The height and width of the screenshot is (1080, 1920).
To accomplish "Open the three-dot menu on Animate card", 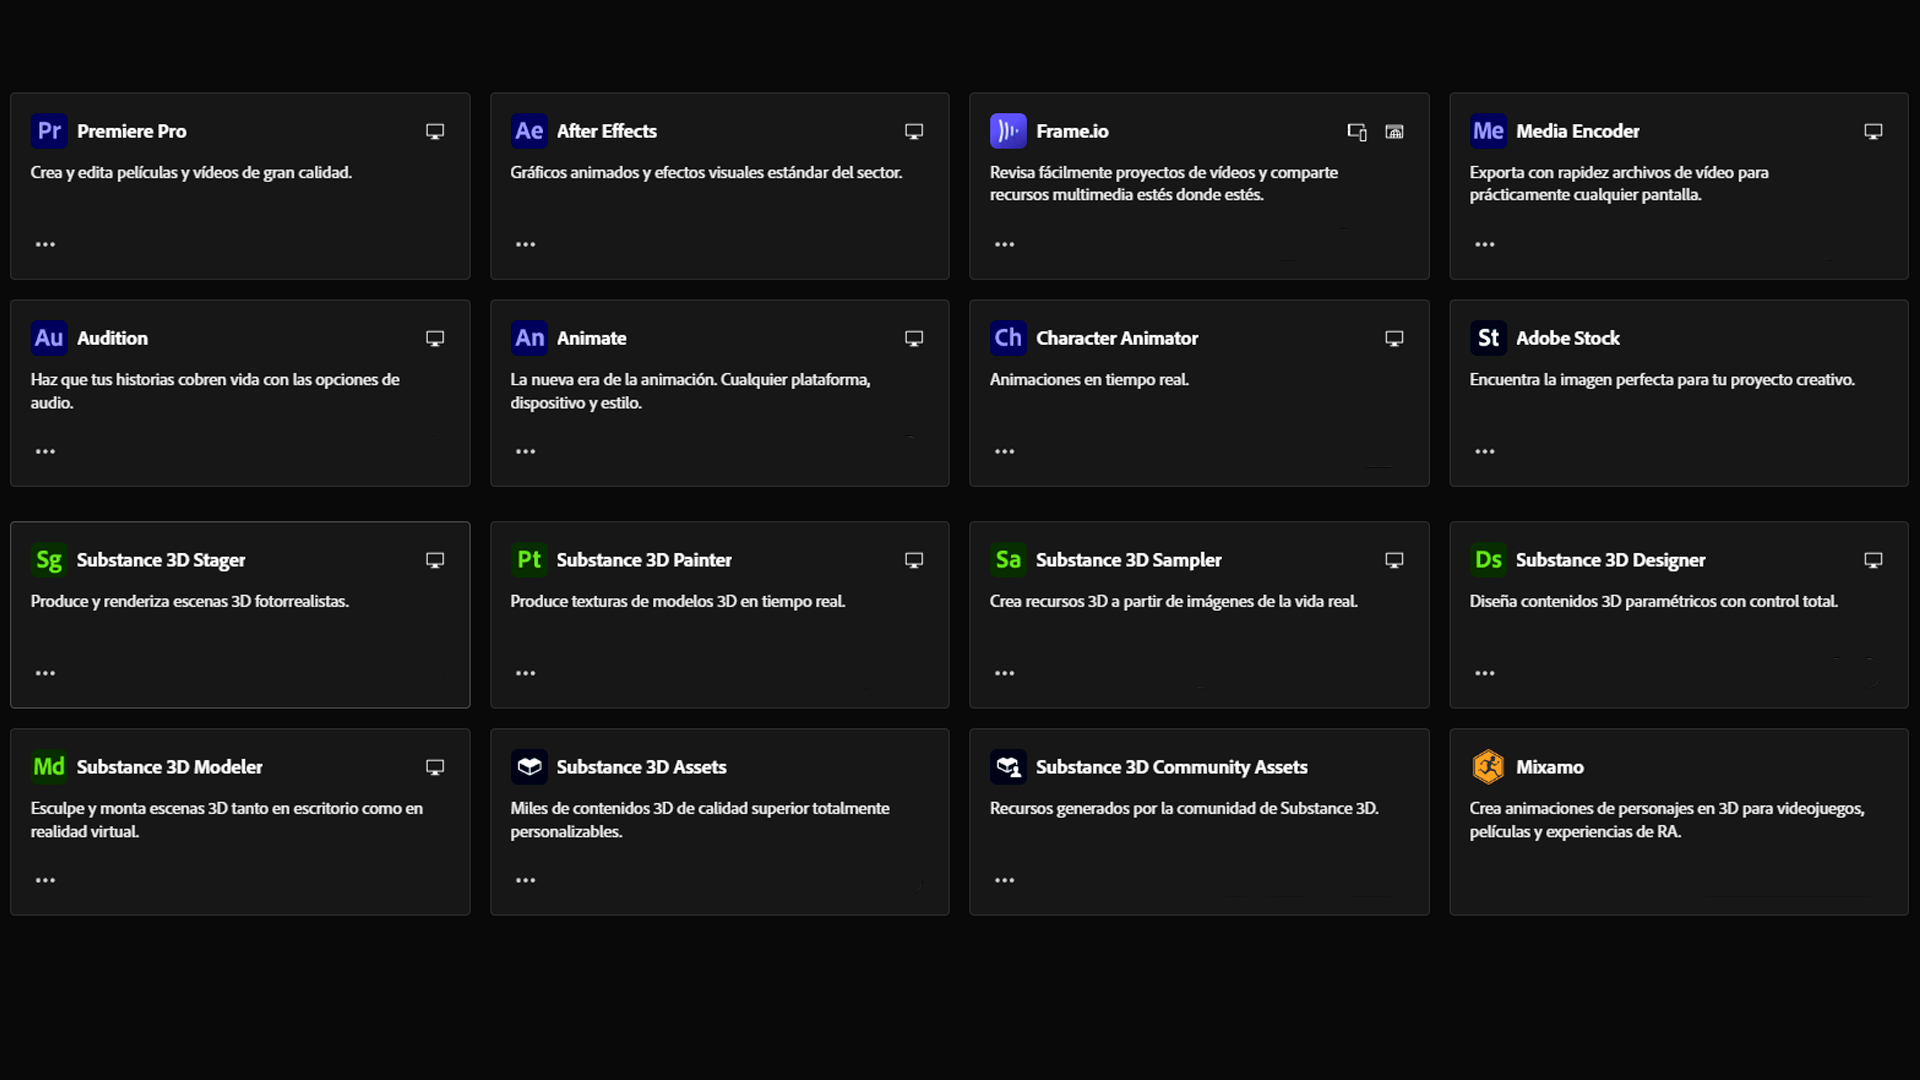I will coord(525,451).
